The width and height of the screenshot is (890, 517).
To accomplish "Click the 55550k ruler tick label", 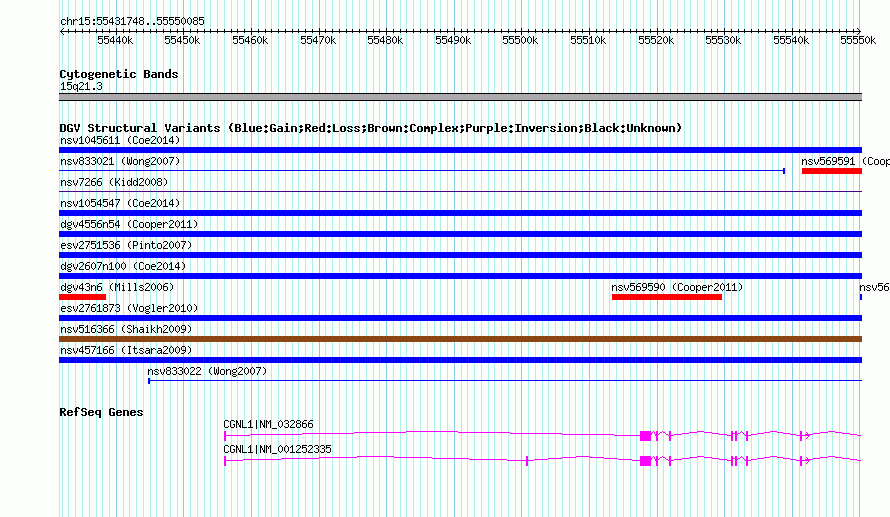I will [x=858, y=40].
